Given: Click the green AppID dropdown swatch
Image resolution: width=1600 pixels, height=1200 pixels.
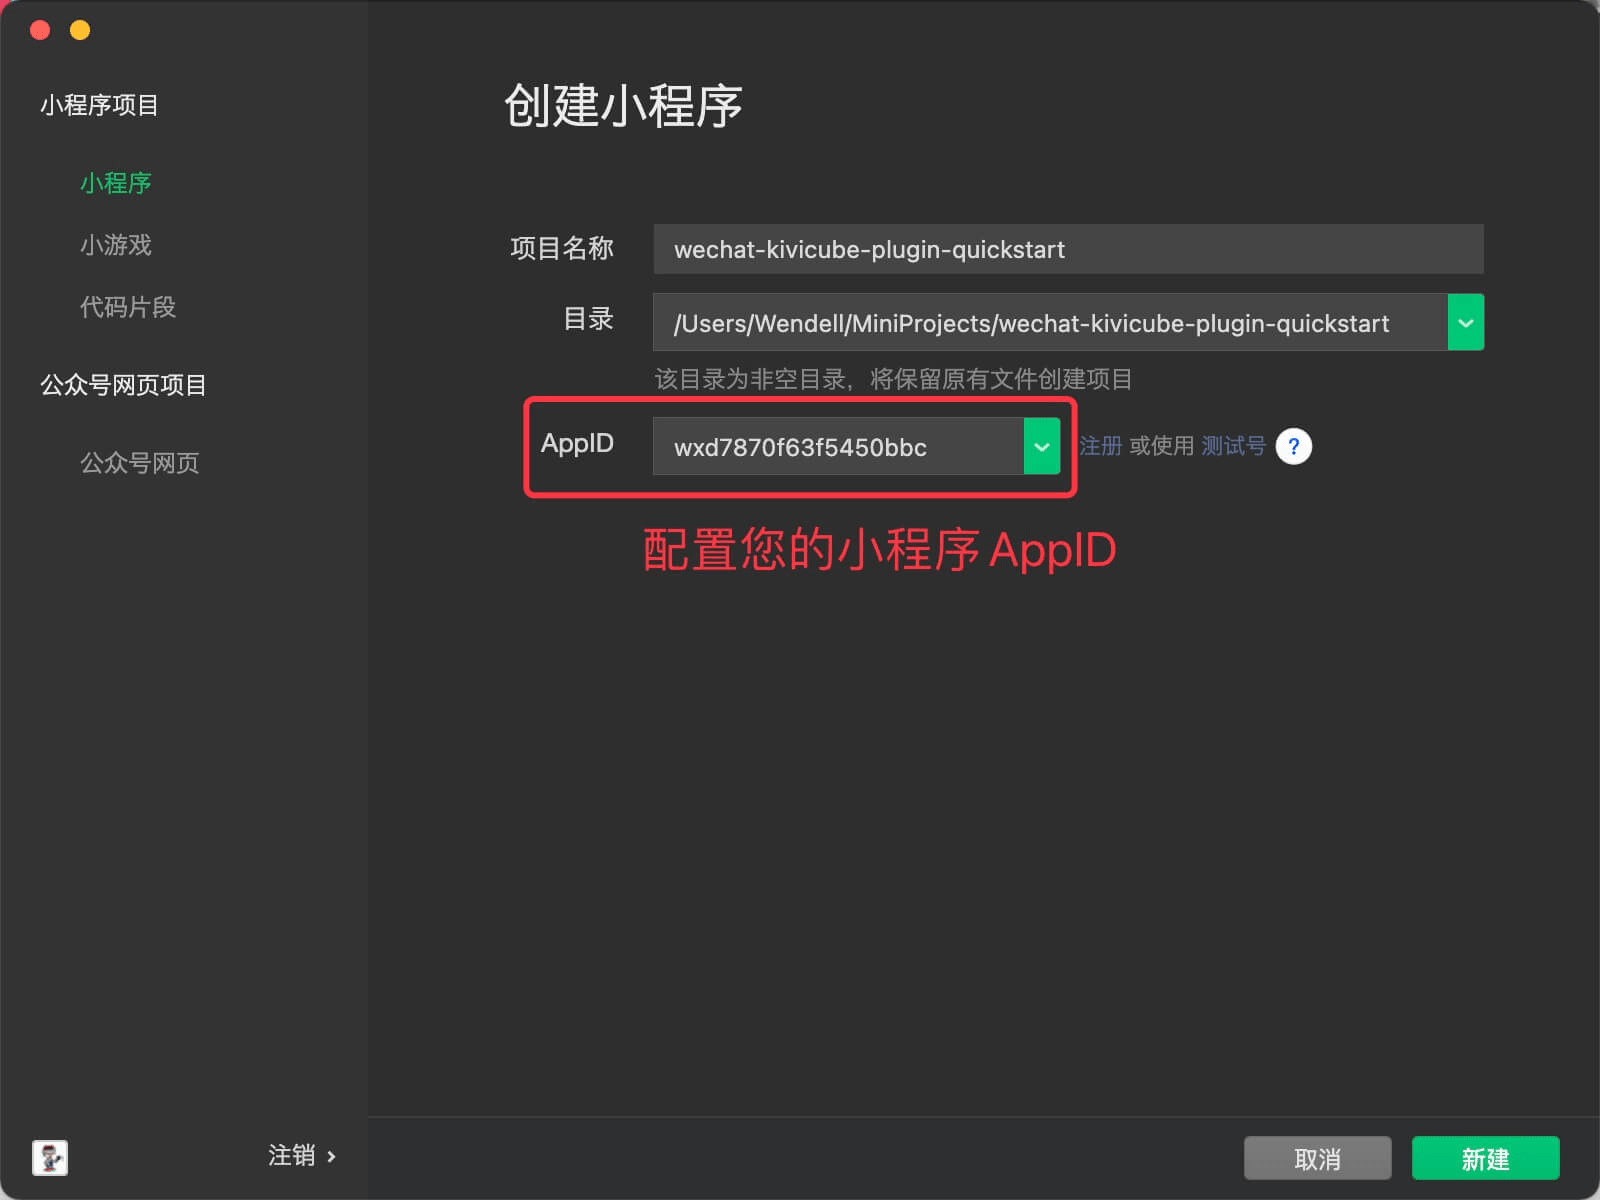Looking at the screenshot, I should (1042, 446).
